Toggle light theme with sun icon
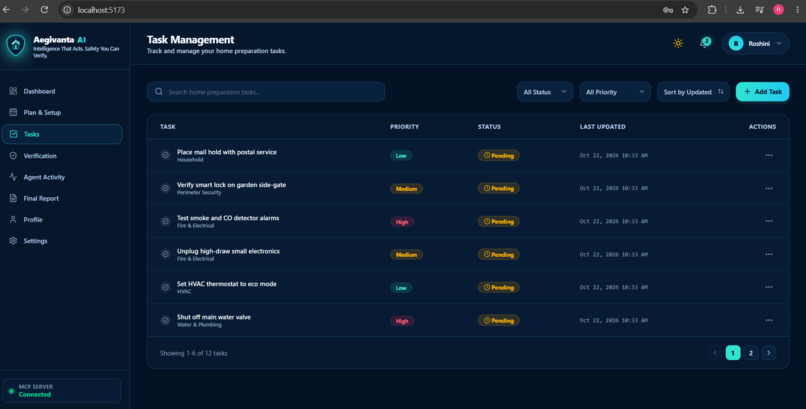 pyautogui.click(x=678, y=44)
